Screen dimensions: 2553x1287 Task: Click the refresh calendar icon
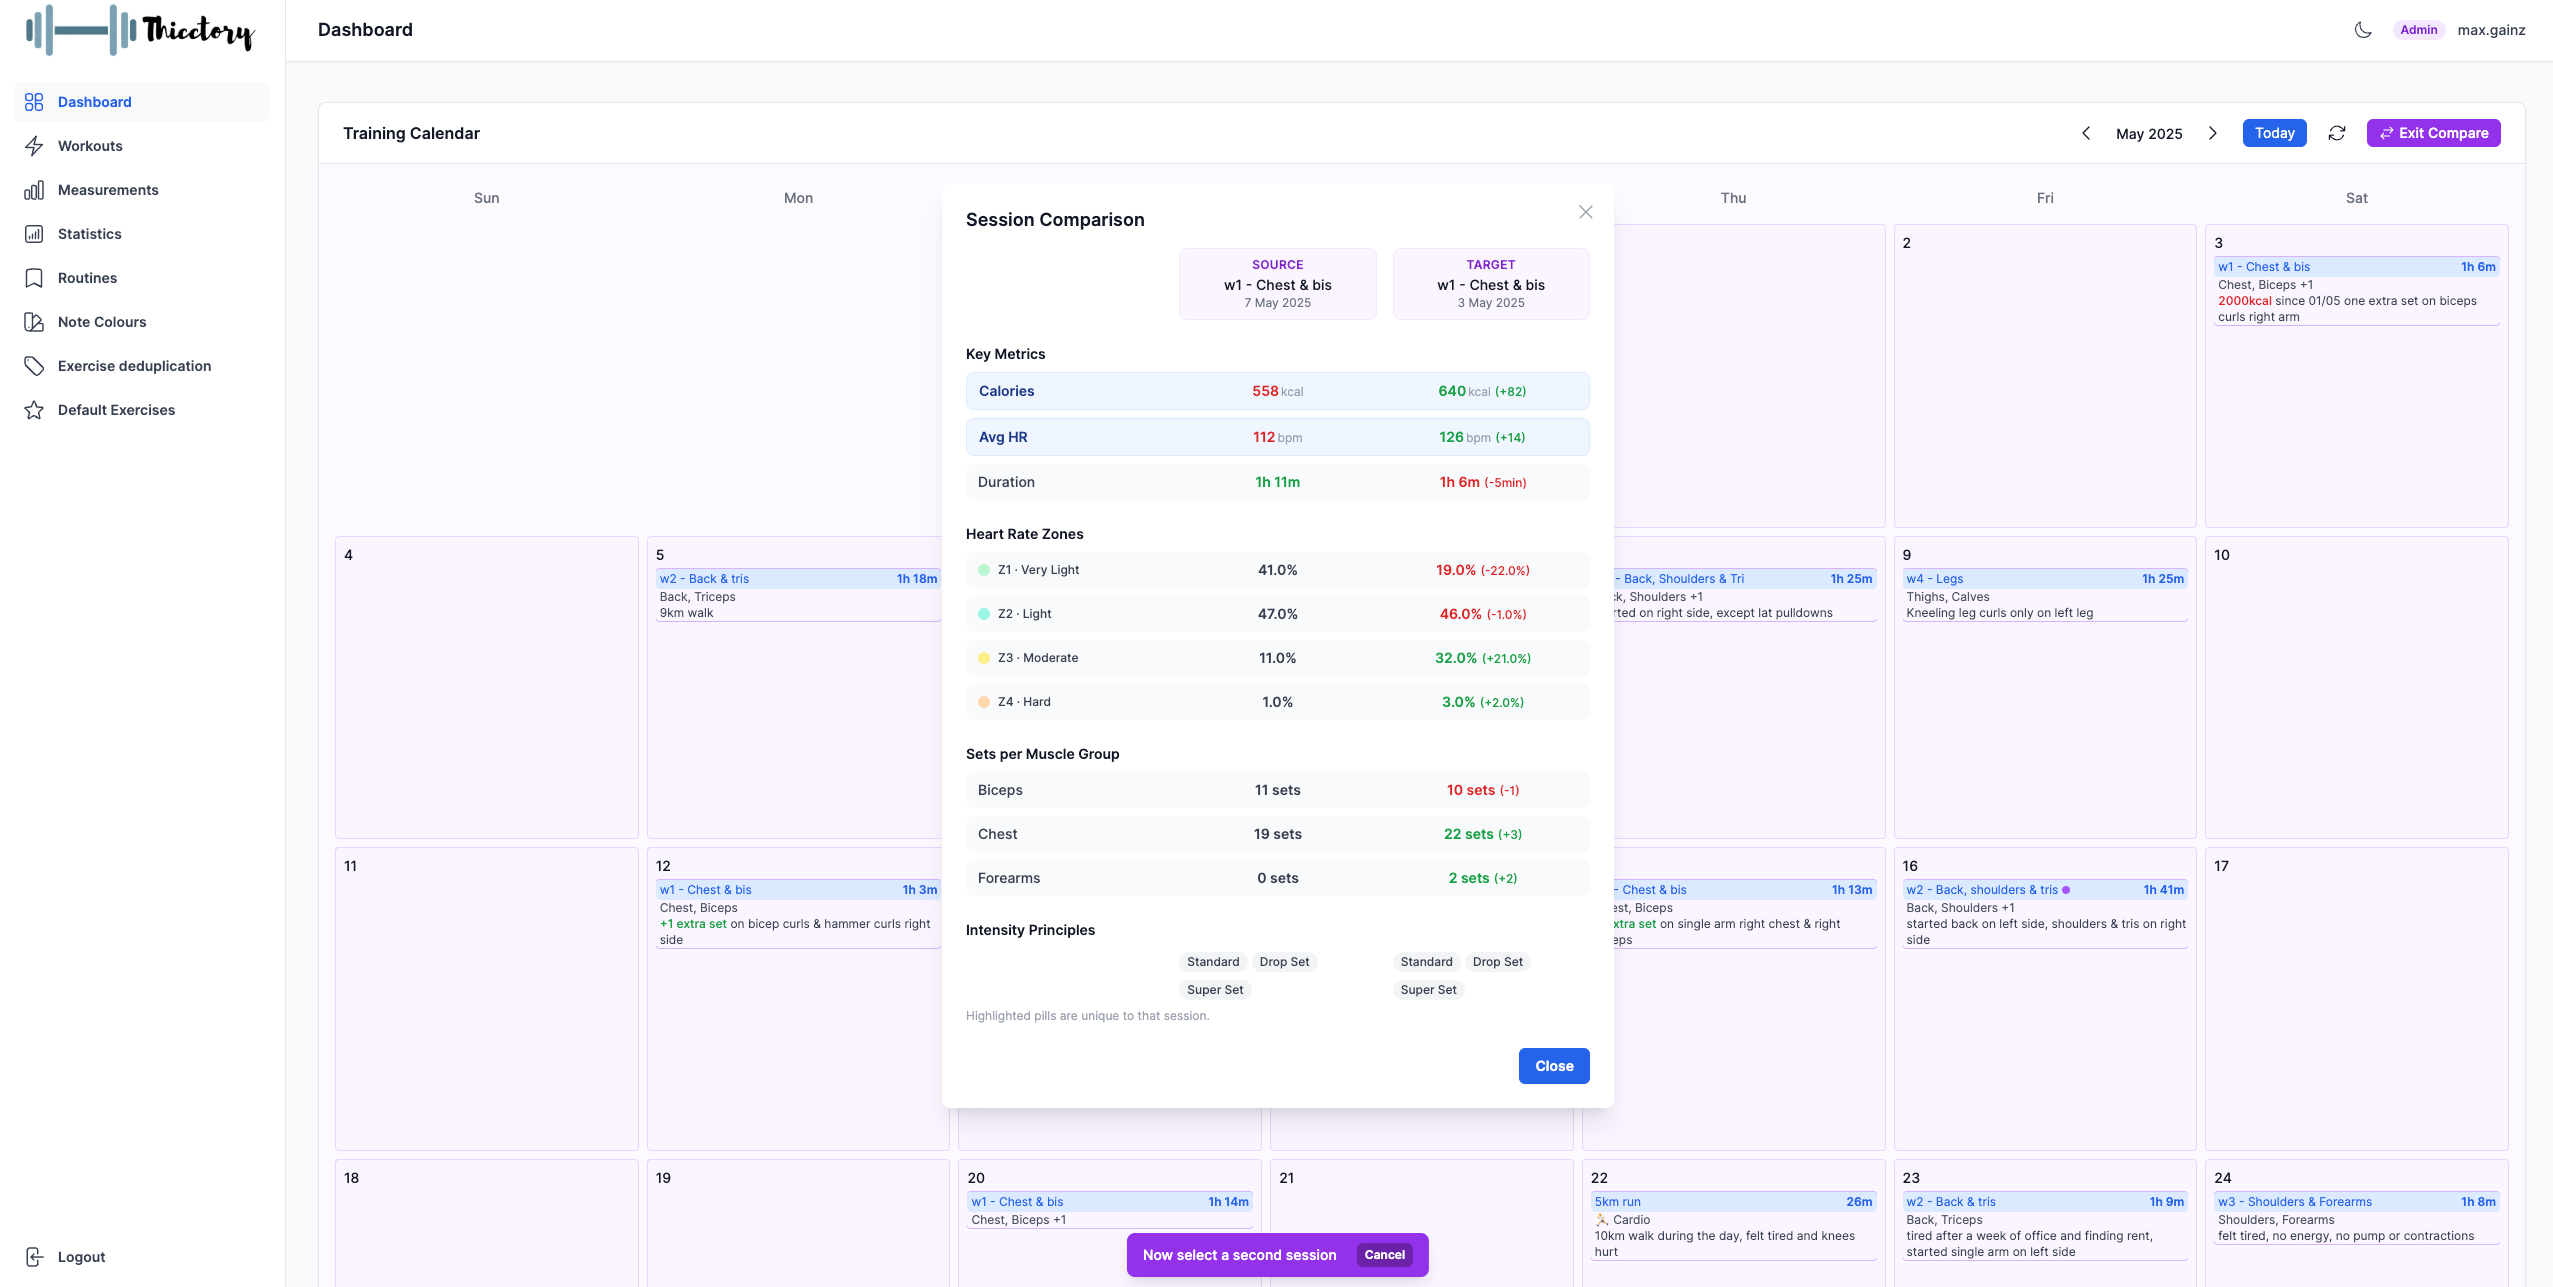click(2337, 133)
